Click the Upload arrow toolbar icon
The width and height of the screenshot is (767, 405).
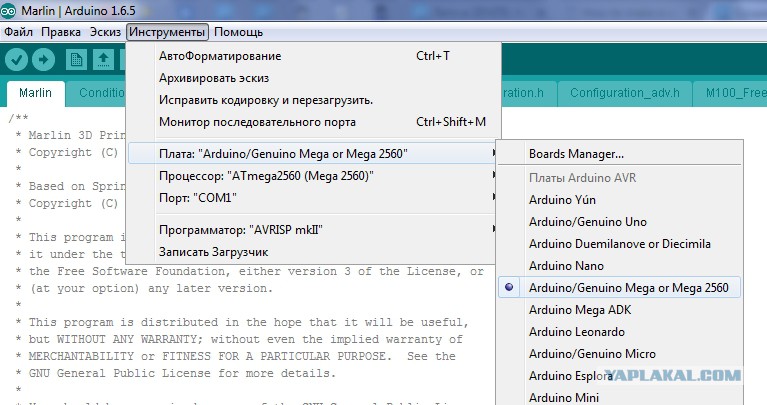point(44,60)
